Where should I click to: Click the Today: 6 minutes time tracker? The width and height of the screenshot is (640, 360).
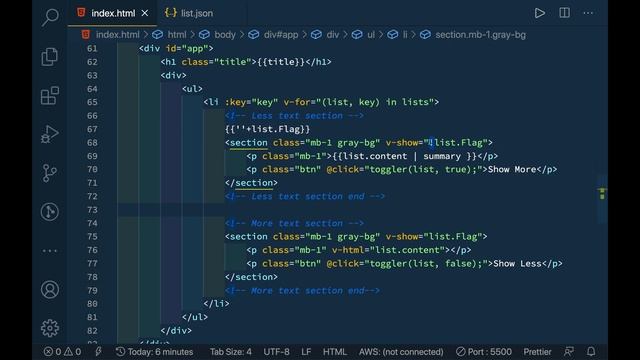pos(154,351)
